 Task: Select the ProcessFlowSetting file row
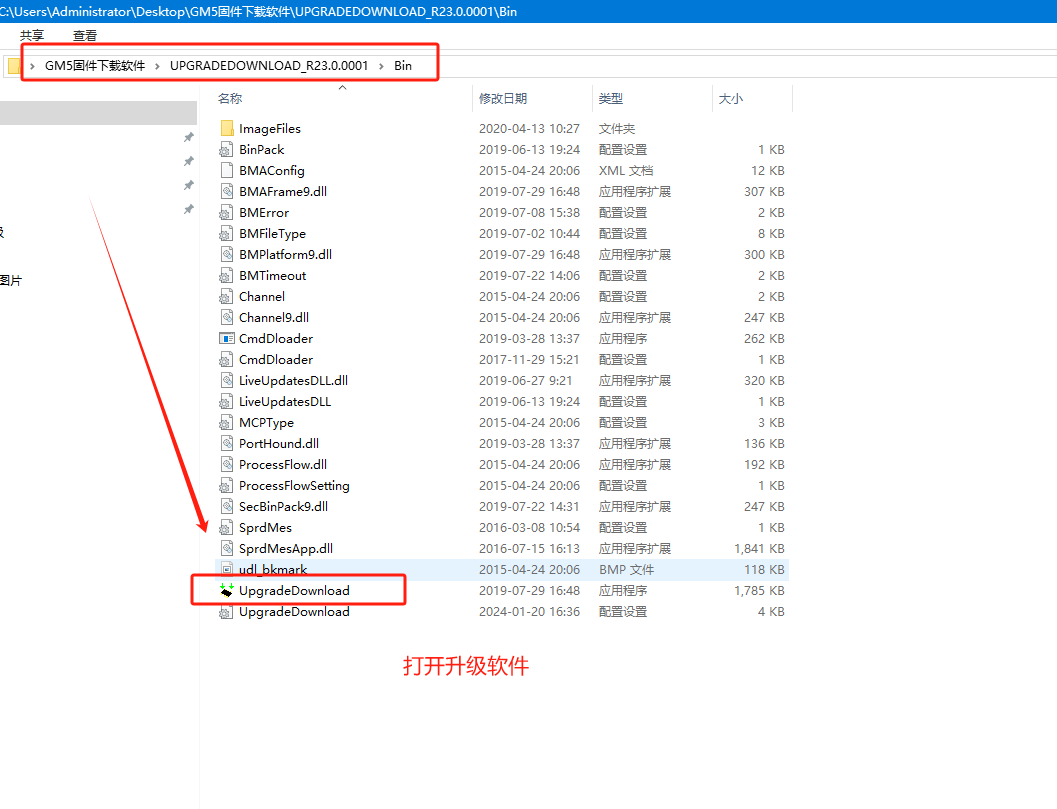pos(294,486)
